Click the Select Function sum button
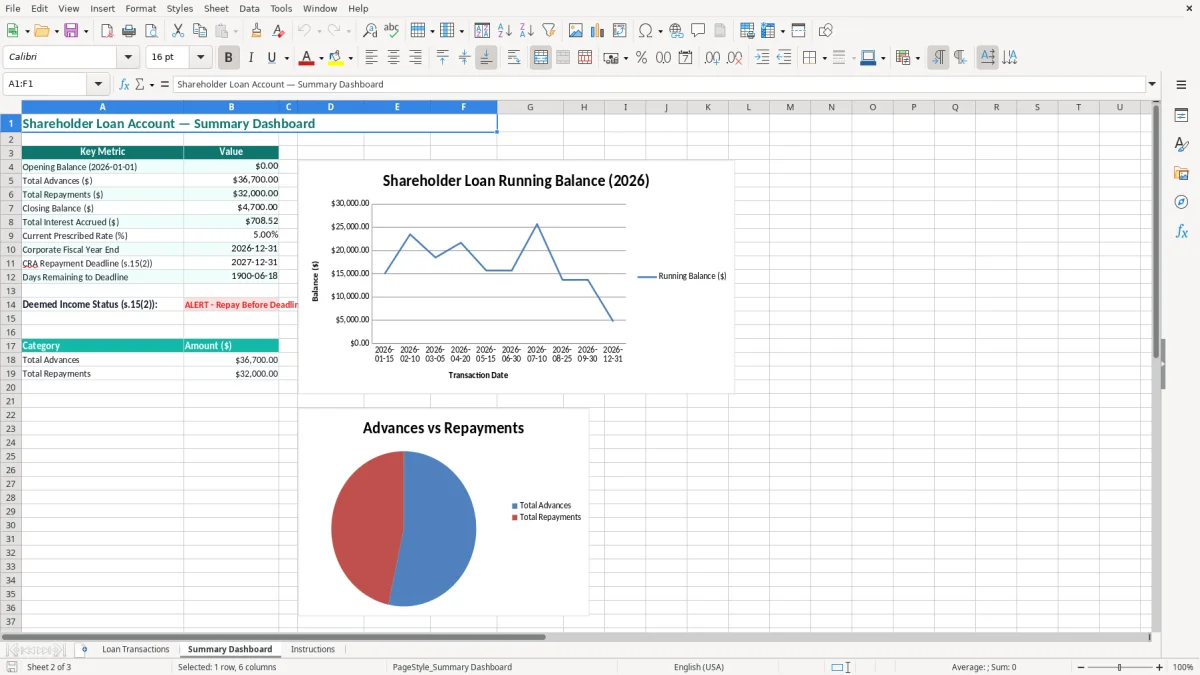Image resolution: width=1200 pixels, height=675 pixels. [x=140, y=84]
